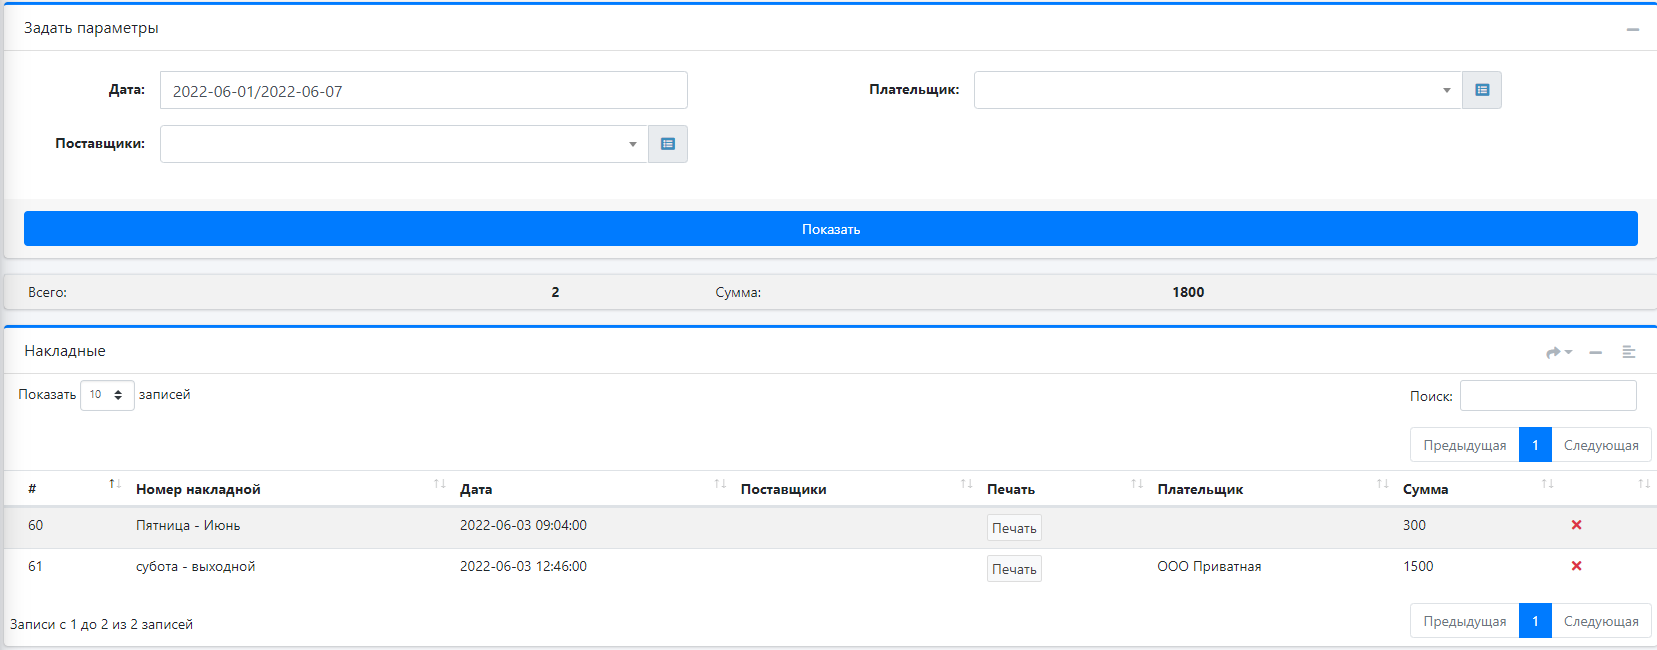
Task: Delete invoice row 61 with red cross
Action: [1576, 566]
